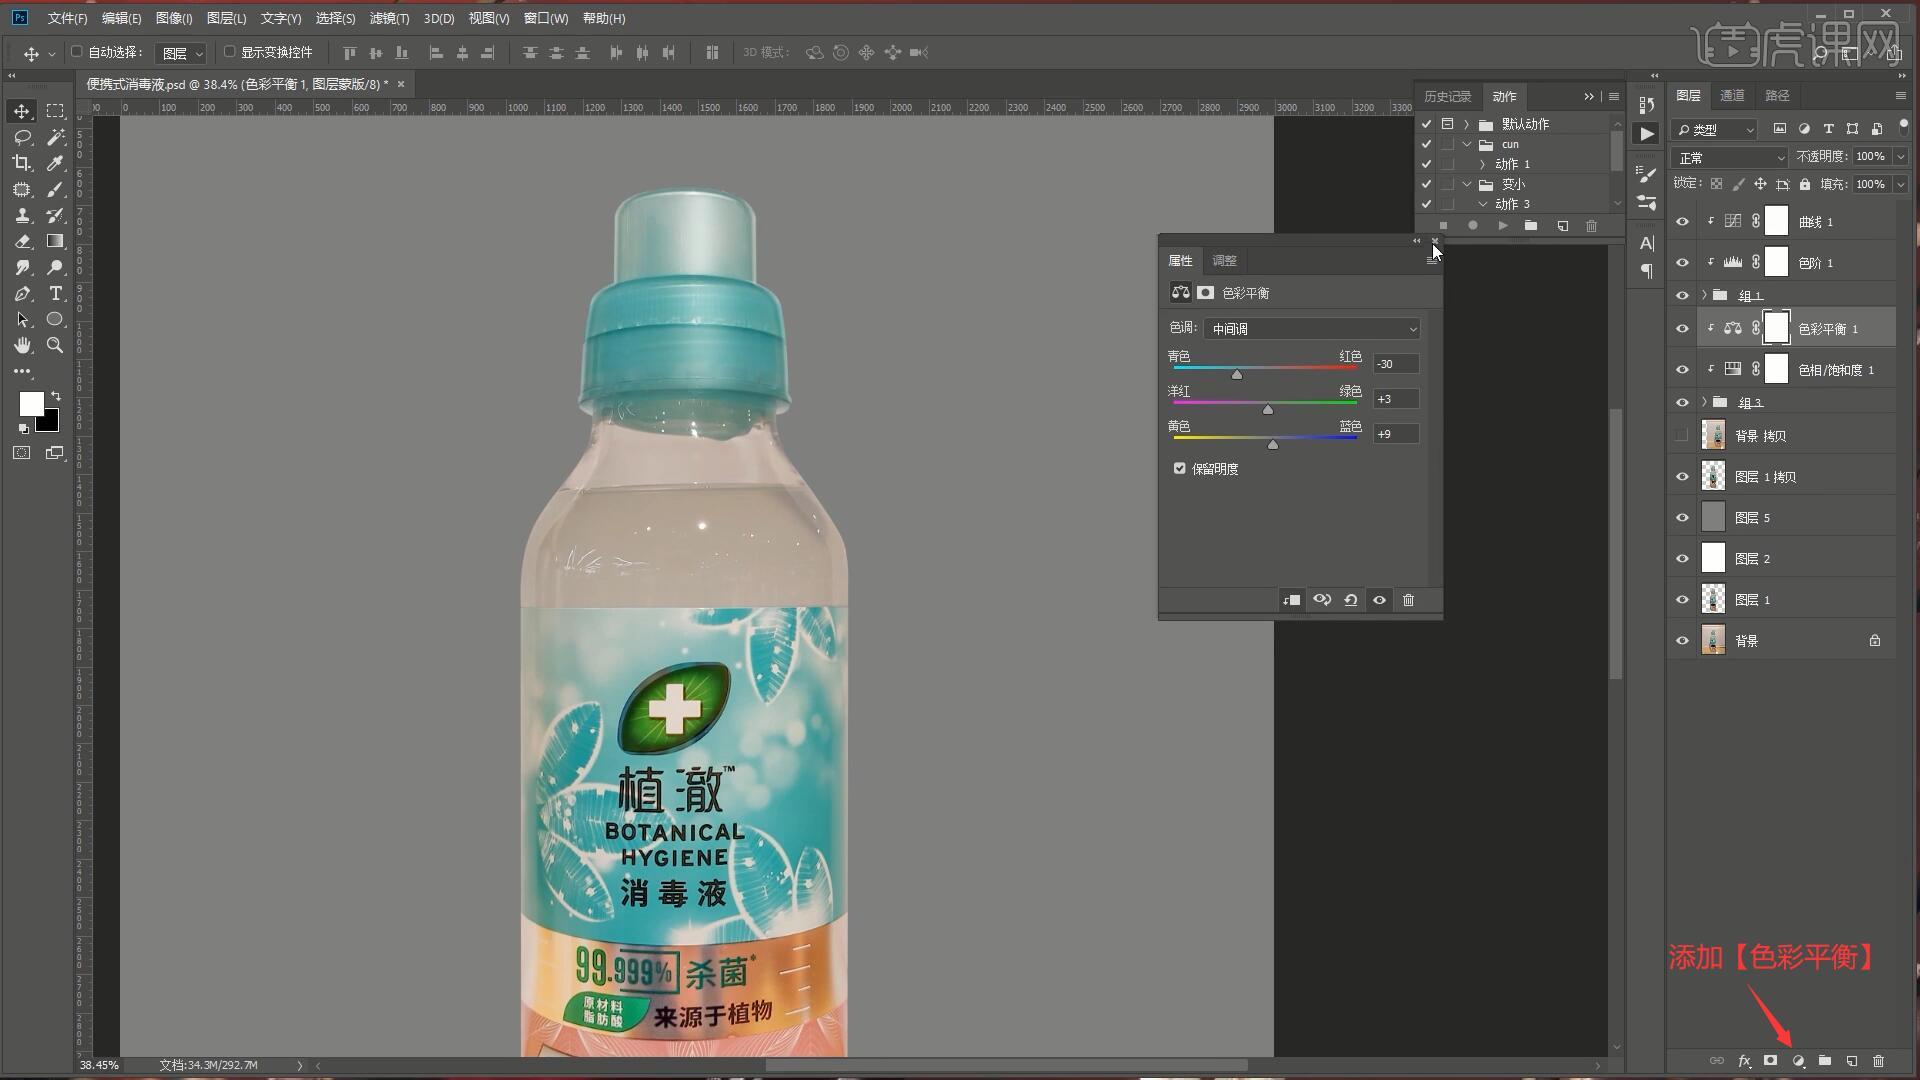This screenshot has width=1920, height=1080.
Task: Click add layer mask icon at bottom
Action: click(x=1771, y=1061)
